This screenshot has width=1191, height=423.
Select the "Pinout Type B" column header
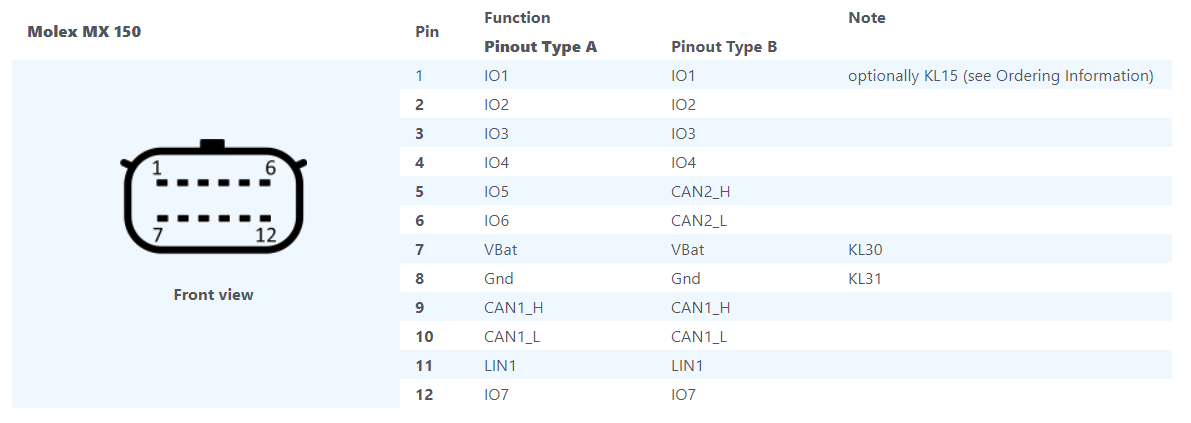tap(724, 47)
